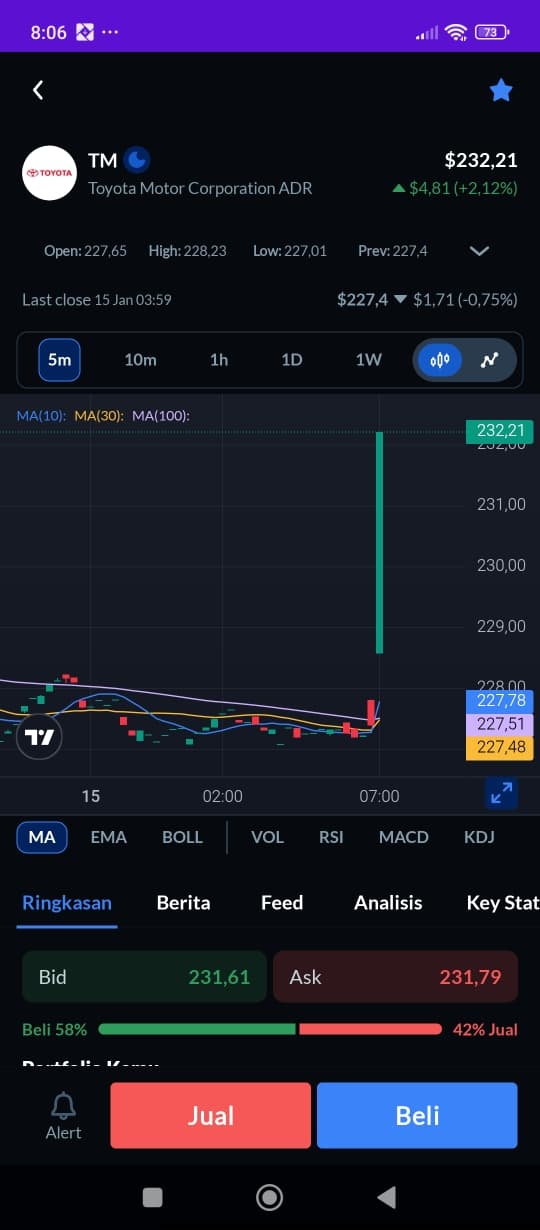Select the 1h timeframe
The image size is (540, 1230).
coord(219,360)
